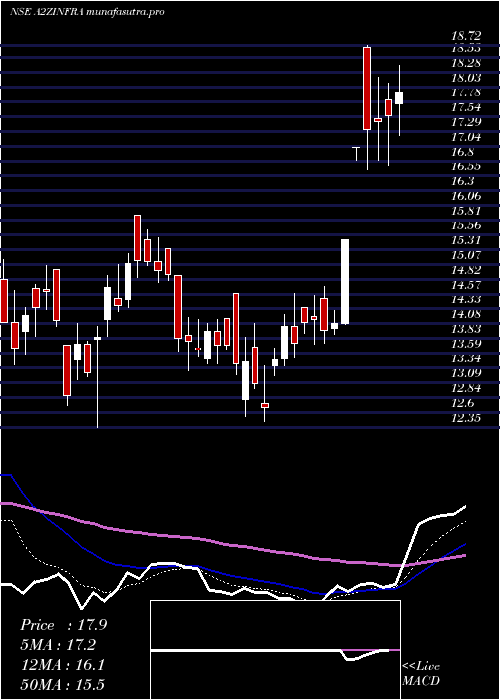Click the NSE A2ZINFRA munafasutra.pro title
500x700 pixels.
click(88, 12)
